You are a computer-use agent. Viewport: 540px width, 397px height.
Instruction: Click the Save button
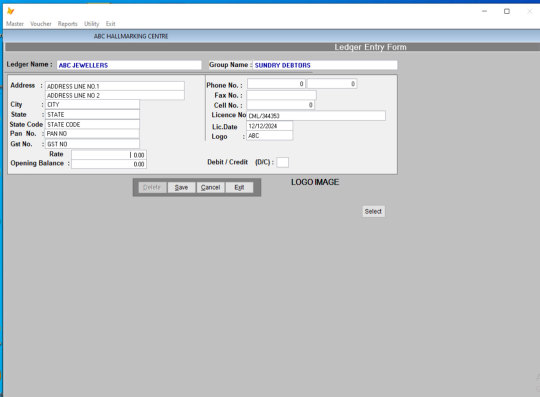click(181, 187)
